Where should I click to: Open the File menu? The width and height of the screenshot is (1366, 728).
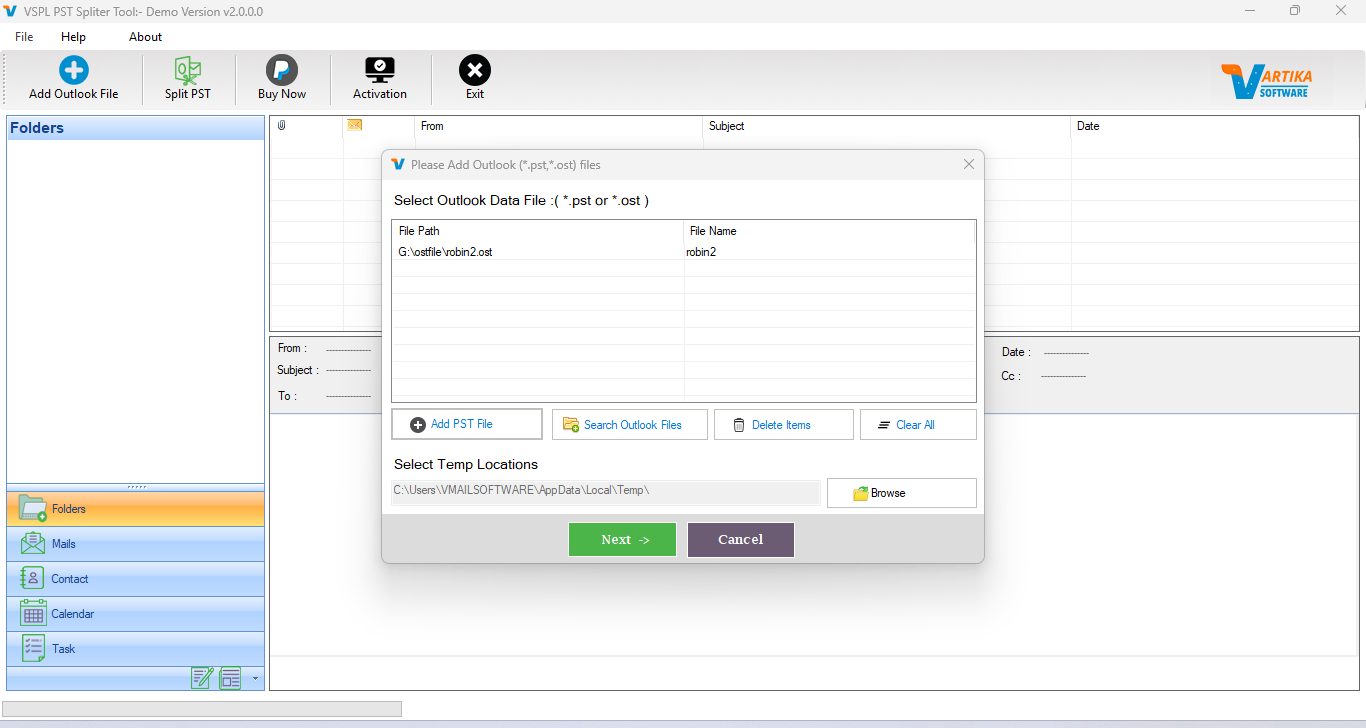coord(23,36)
